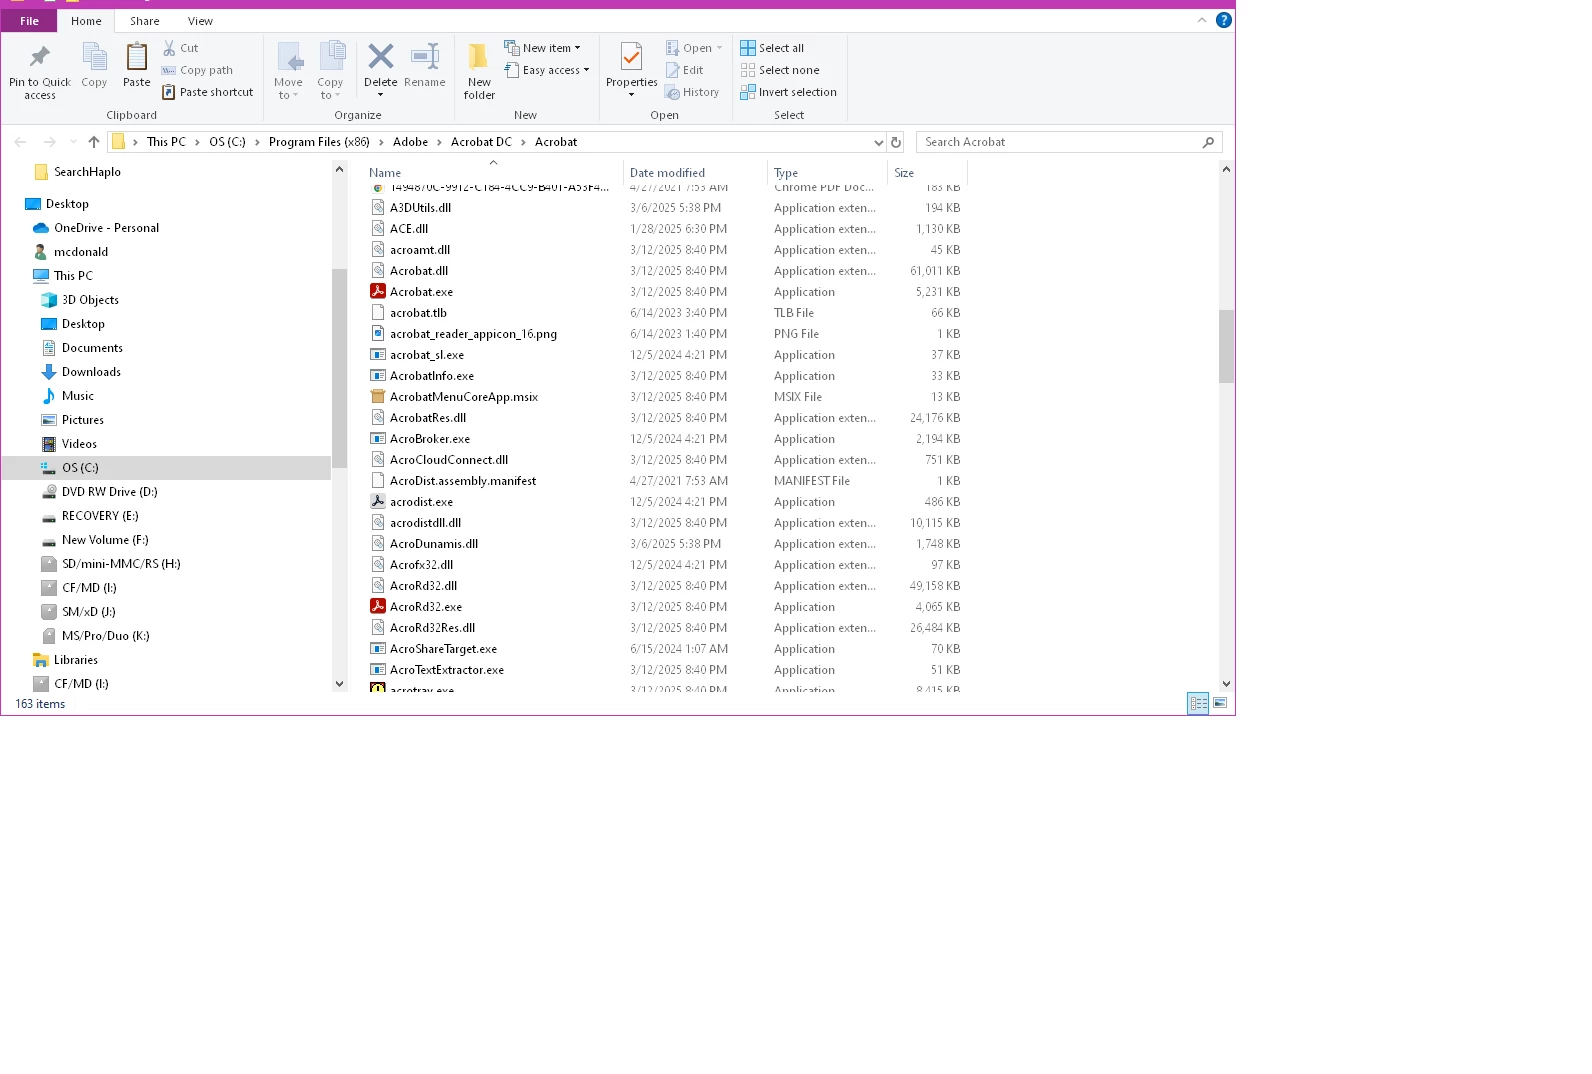Screen dimensions: 1592x1074
Task: Click the red Delete icon
Action: 380,56
